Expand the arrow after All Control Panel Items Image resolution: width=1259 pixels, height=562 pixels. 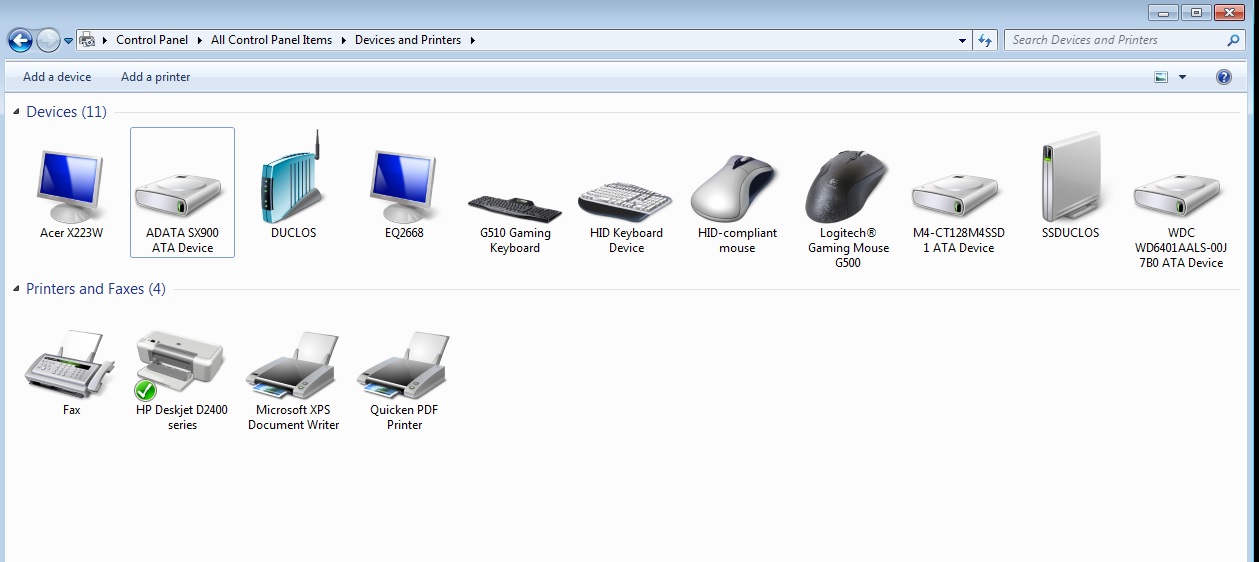(x=343, y=40)
